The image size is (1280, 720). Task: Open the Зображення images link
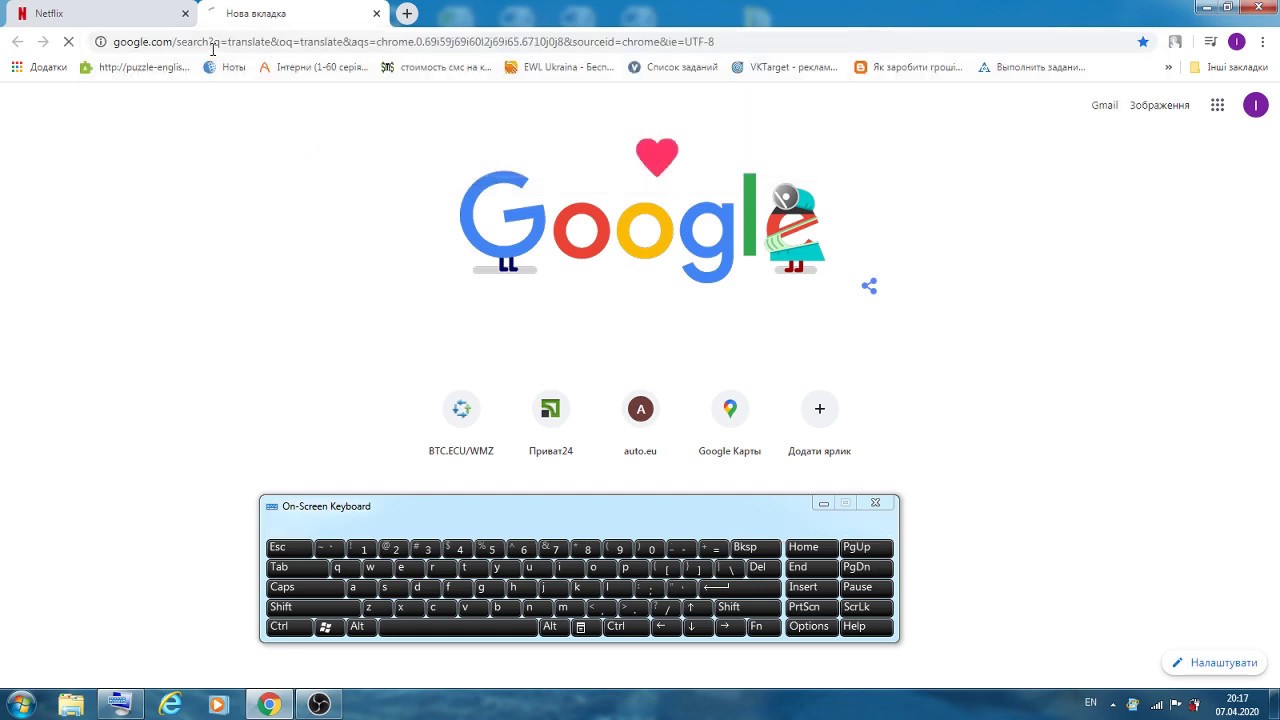coord(1159,105)
